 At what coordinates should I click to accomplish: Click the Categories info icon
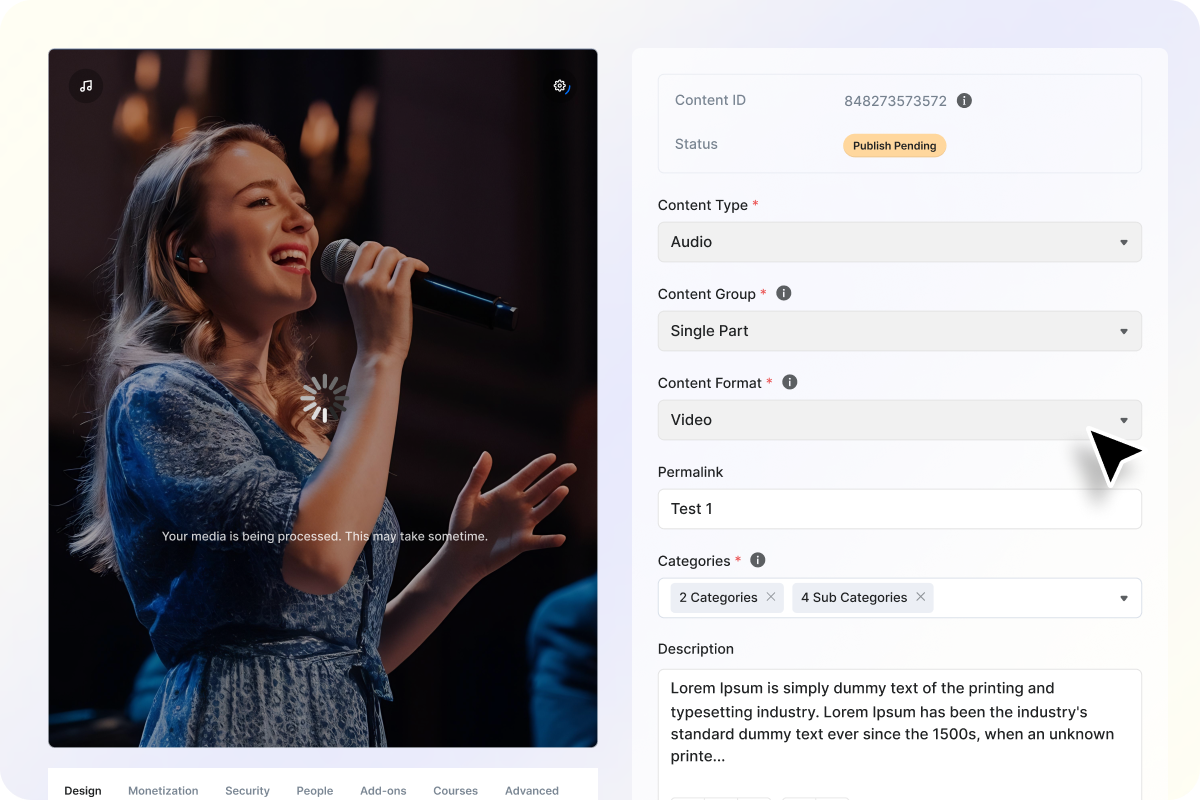click(x=758, y=560)
